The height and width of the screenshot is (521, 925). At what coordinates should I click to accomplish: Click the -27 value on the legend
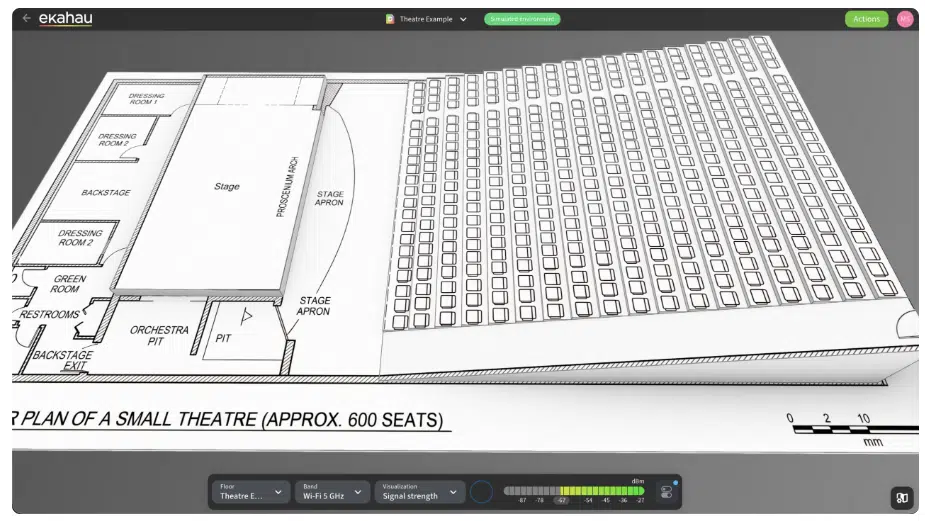(639, 500)
